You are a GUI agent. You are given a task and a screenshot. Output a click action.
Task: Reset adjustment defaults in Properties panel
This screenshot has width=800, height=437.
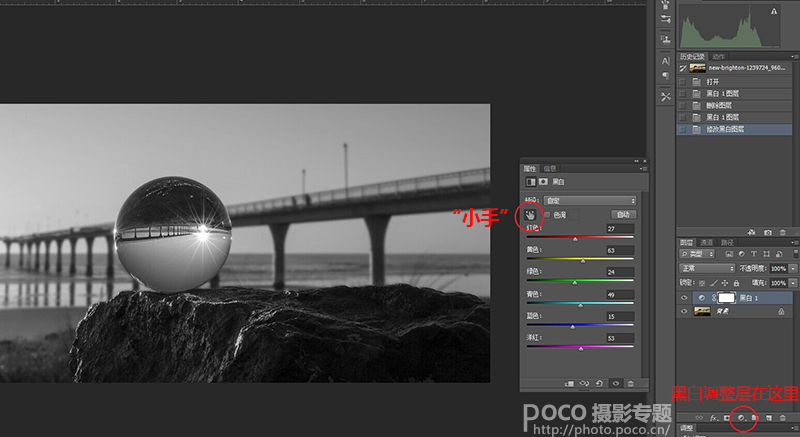[x=600, y=383]
